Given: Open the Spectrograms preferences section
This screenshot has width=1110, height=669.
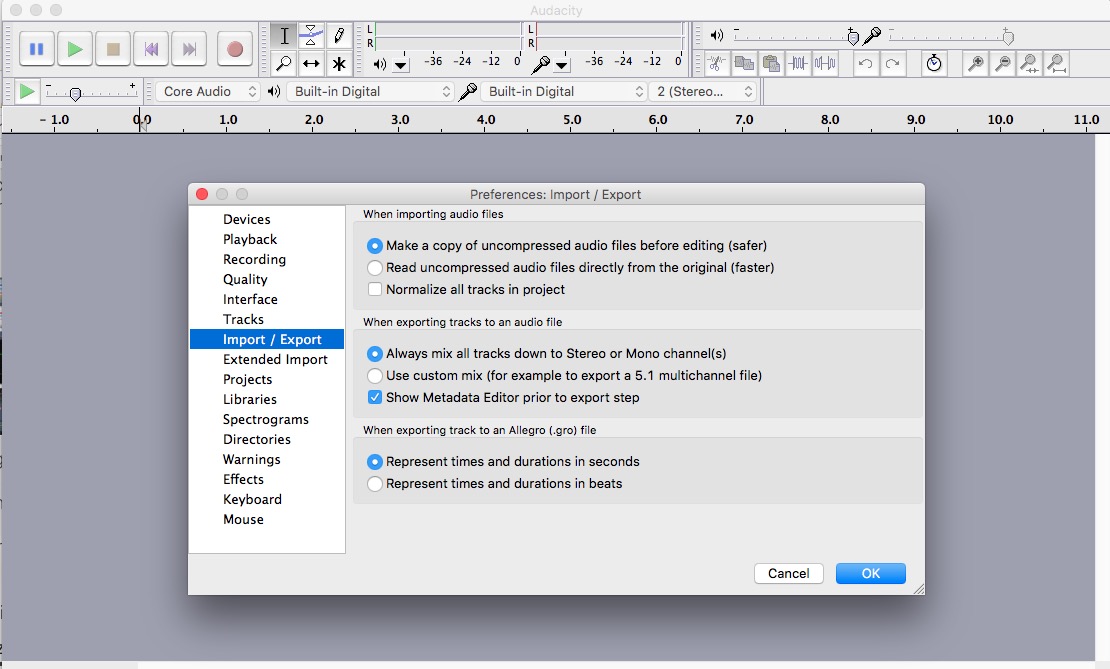Looking at the screenshot, I should point(265,419).
